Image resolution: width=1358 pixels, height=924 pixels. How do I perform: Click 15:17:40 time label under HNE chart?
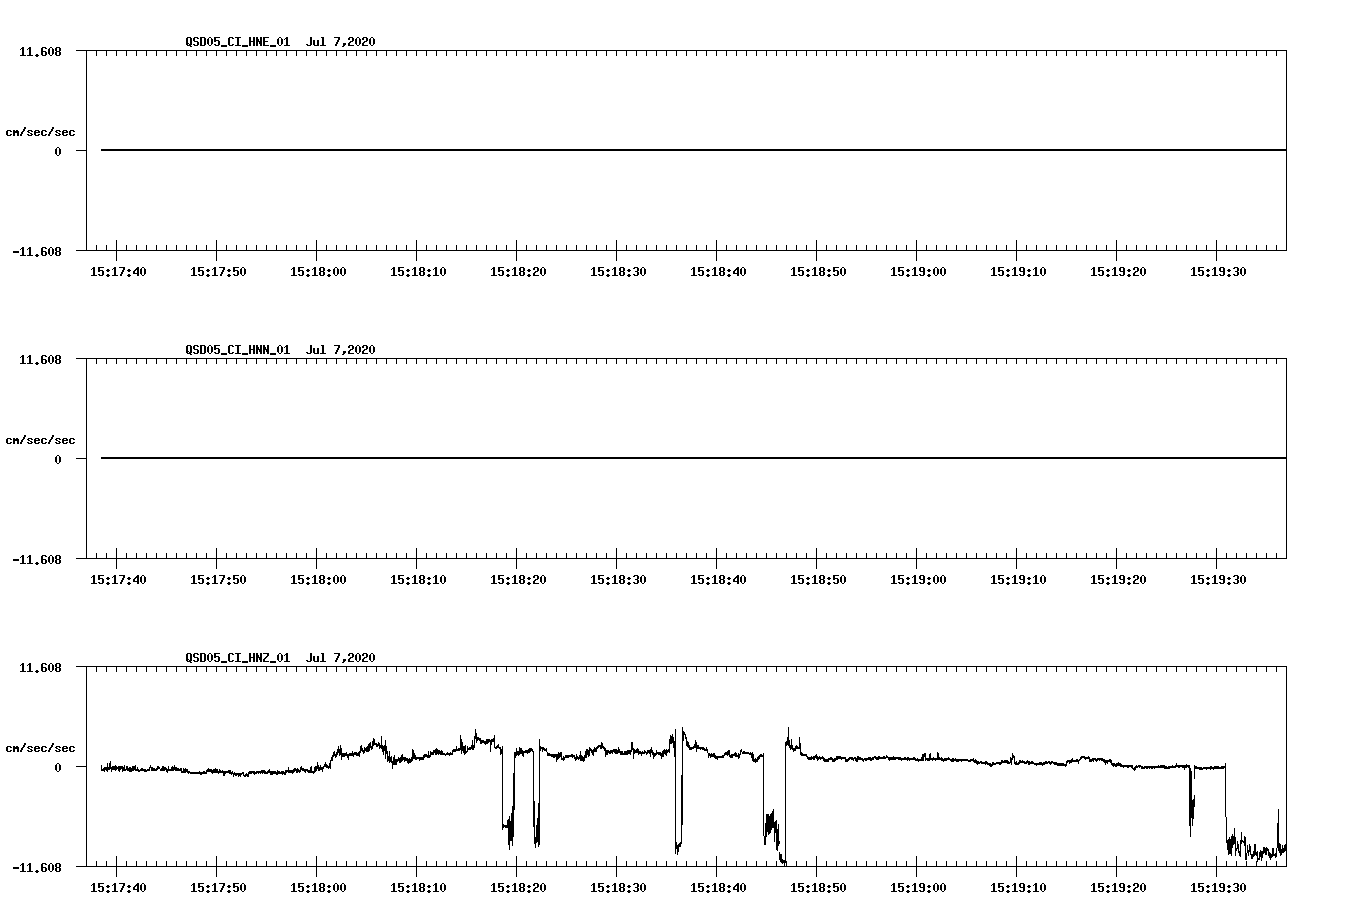tap(118, 272)
